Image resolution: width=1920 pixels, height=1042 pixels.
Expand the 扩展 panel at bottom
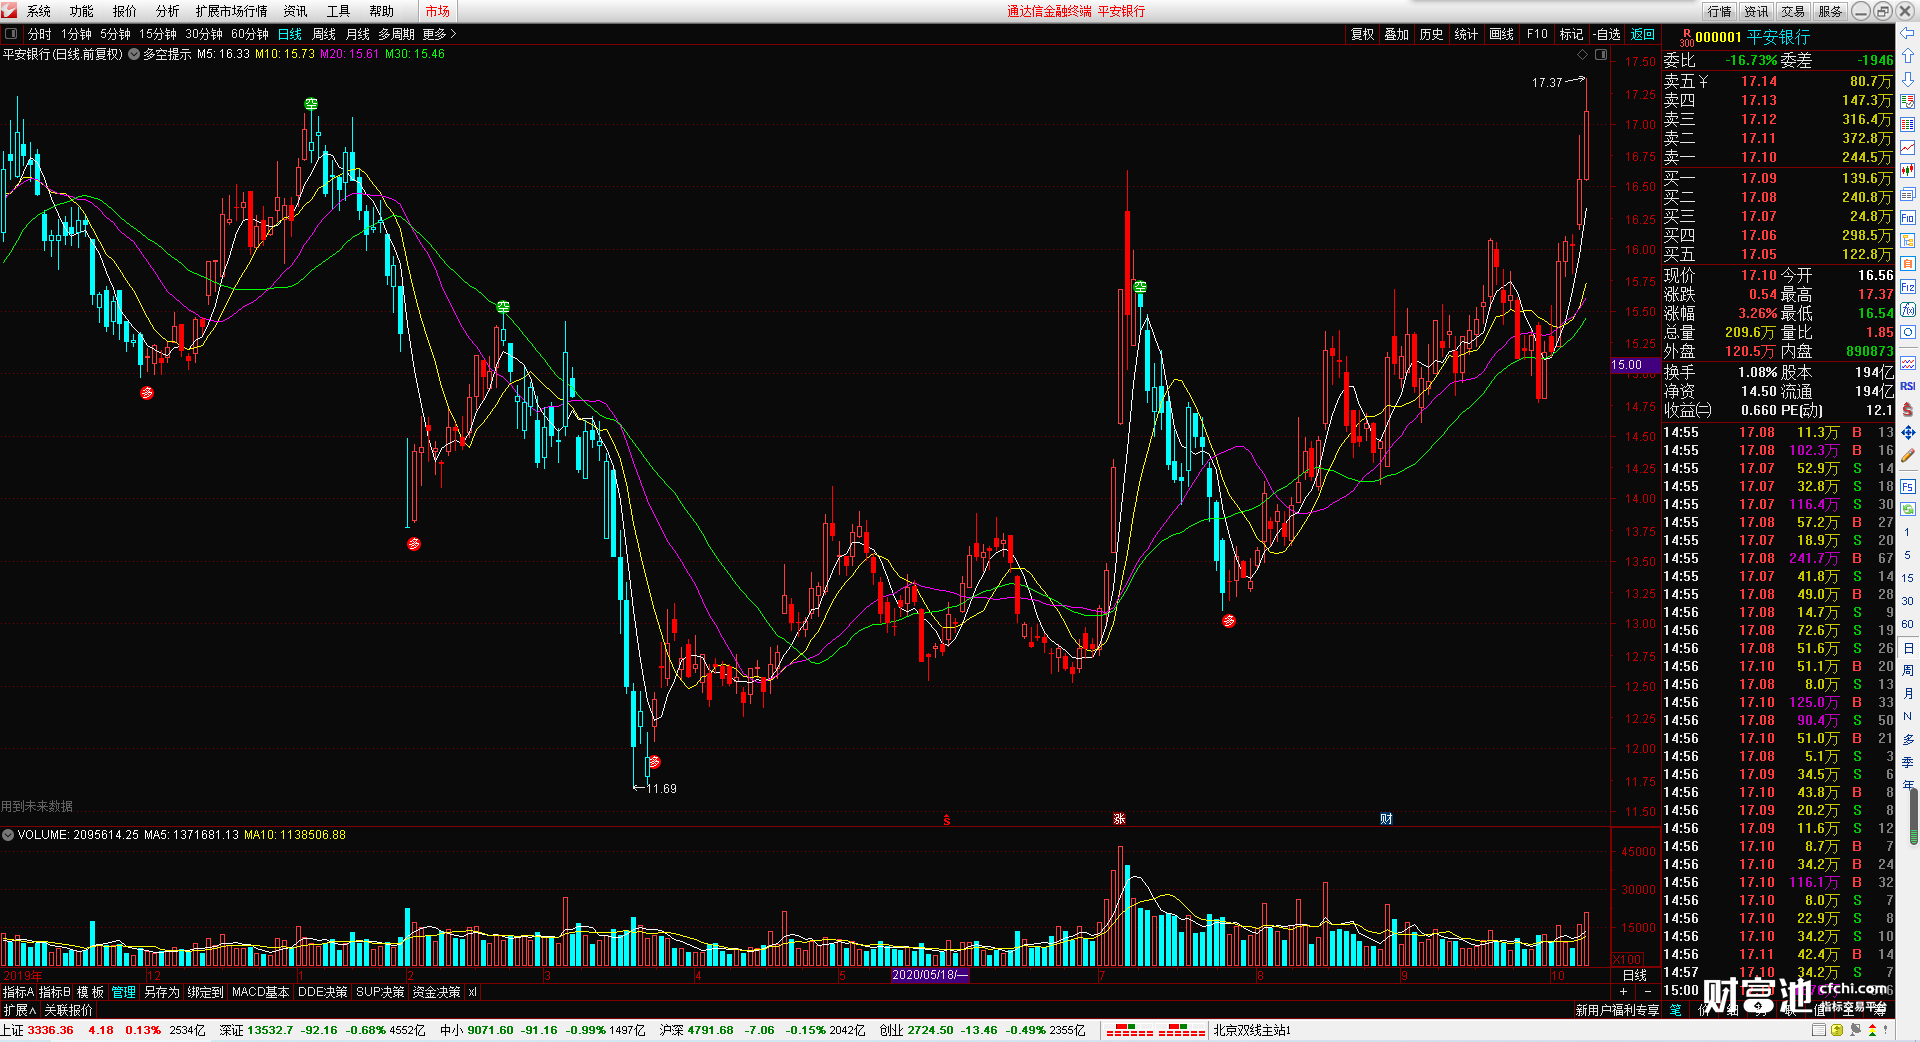pyautogui.click(x=20, y=1010)
